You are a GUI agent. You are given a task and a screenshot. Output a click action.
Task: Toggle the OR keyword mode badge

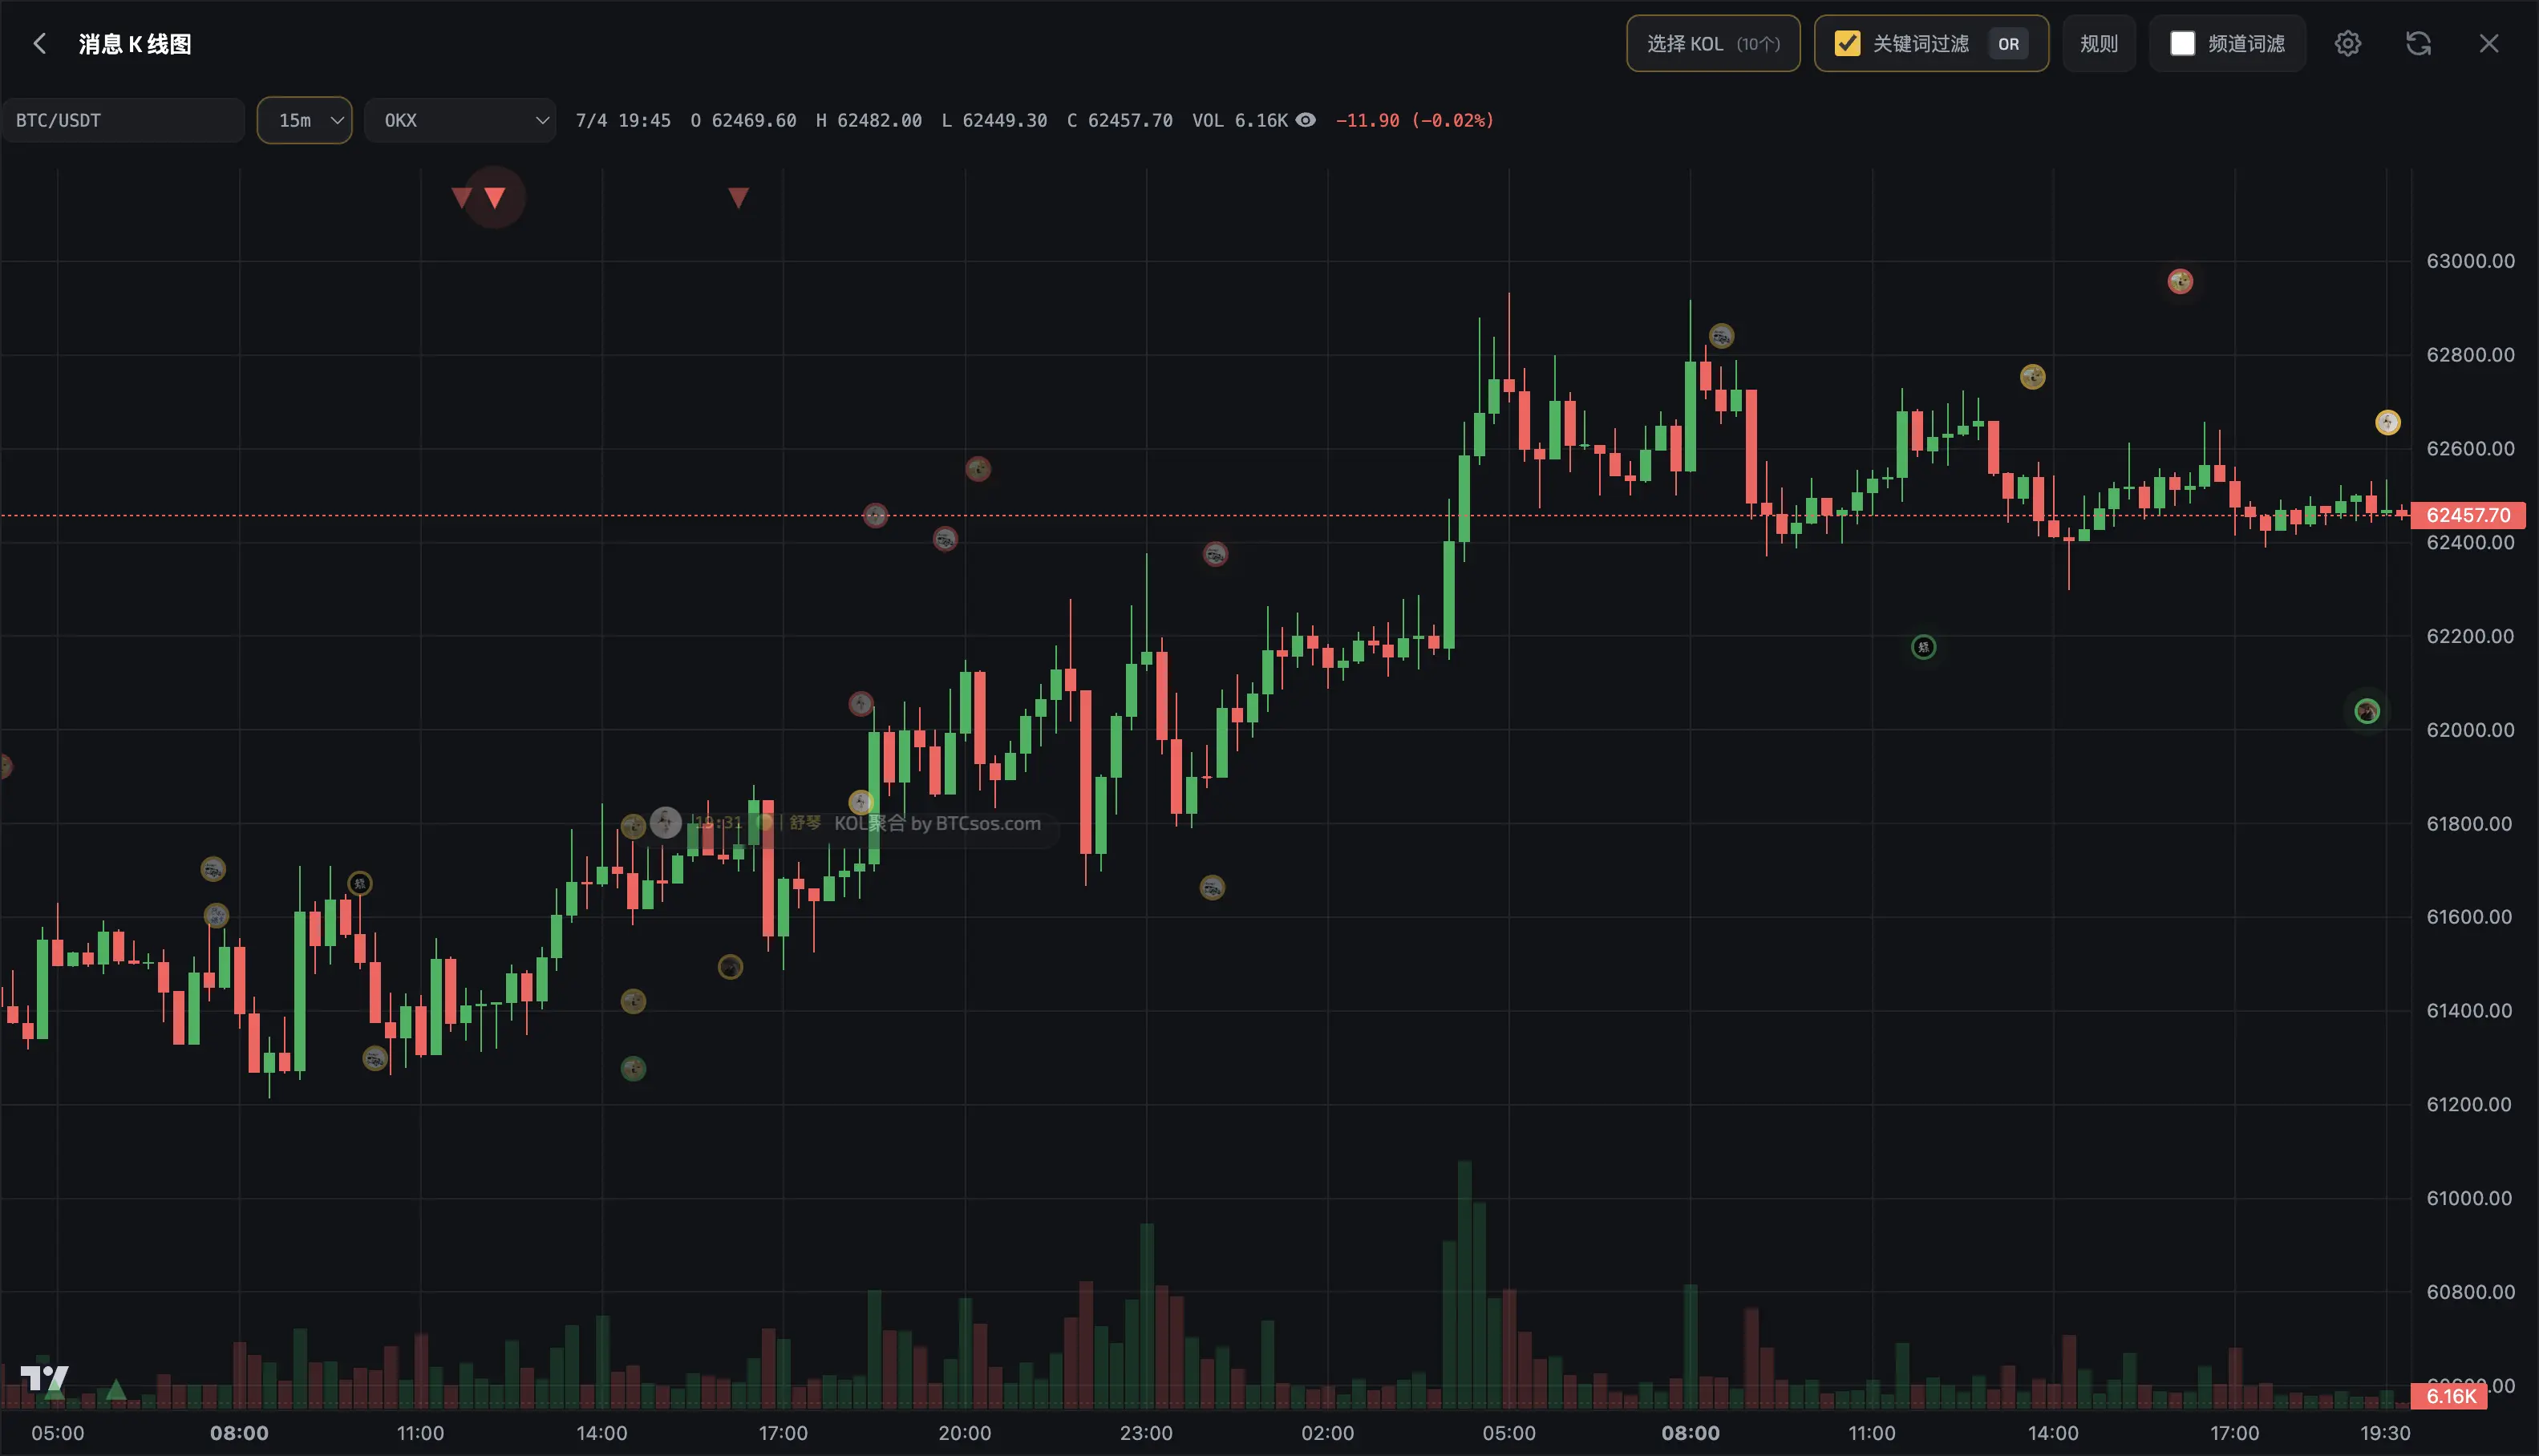[x=2008, y=44]
